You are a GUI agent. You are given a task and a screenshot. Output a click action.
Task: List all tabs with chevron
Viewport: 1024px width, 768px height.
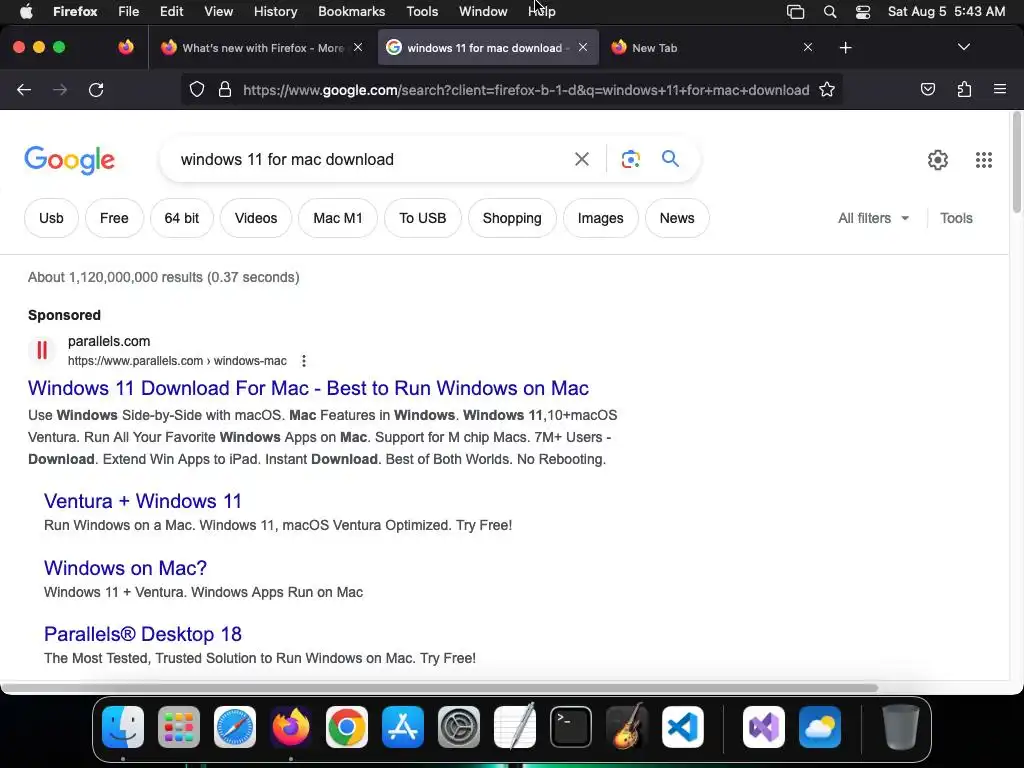click(x=963, y=47)
